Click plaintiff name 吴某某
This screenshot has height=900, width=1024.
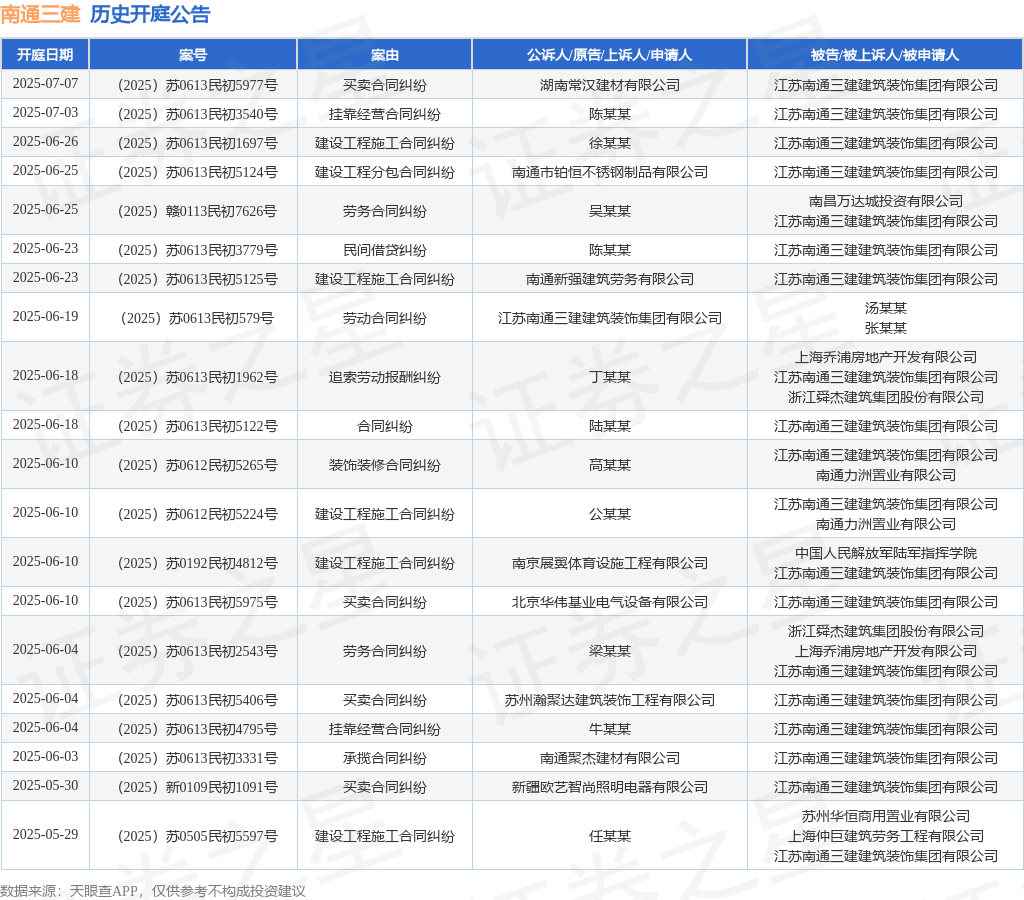610,211
